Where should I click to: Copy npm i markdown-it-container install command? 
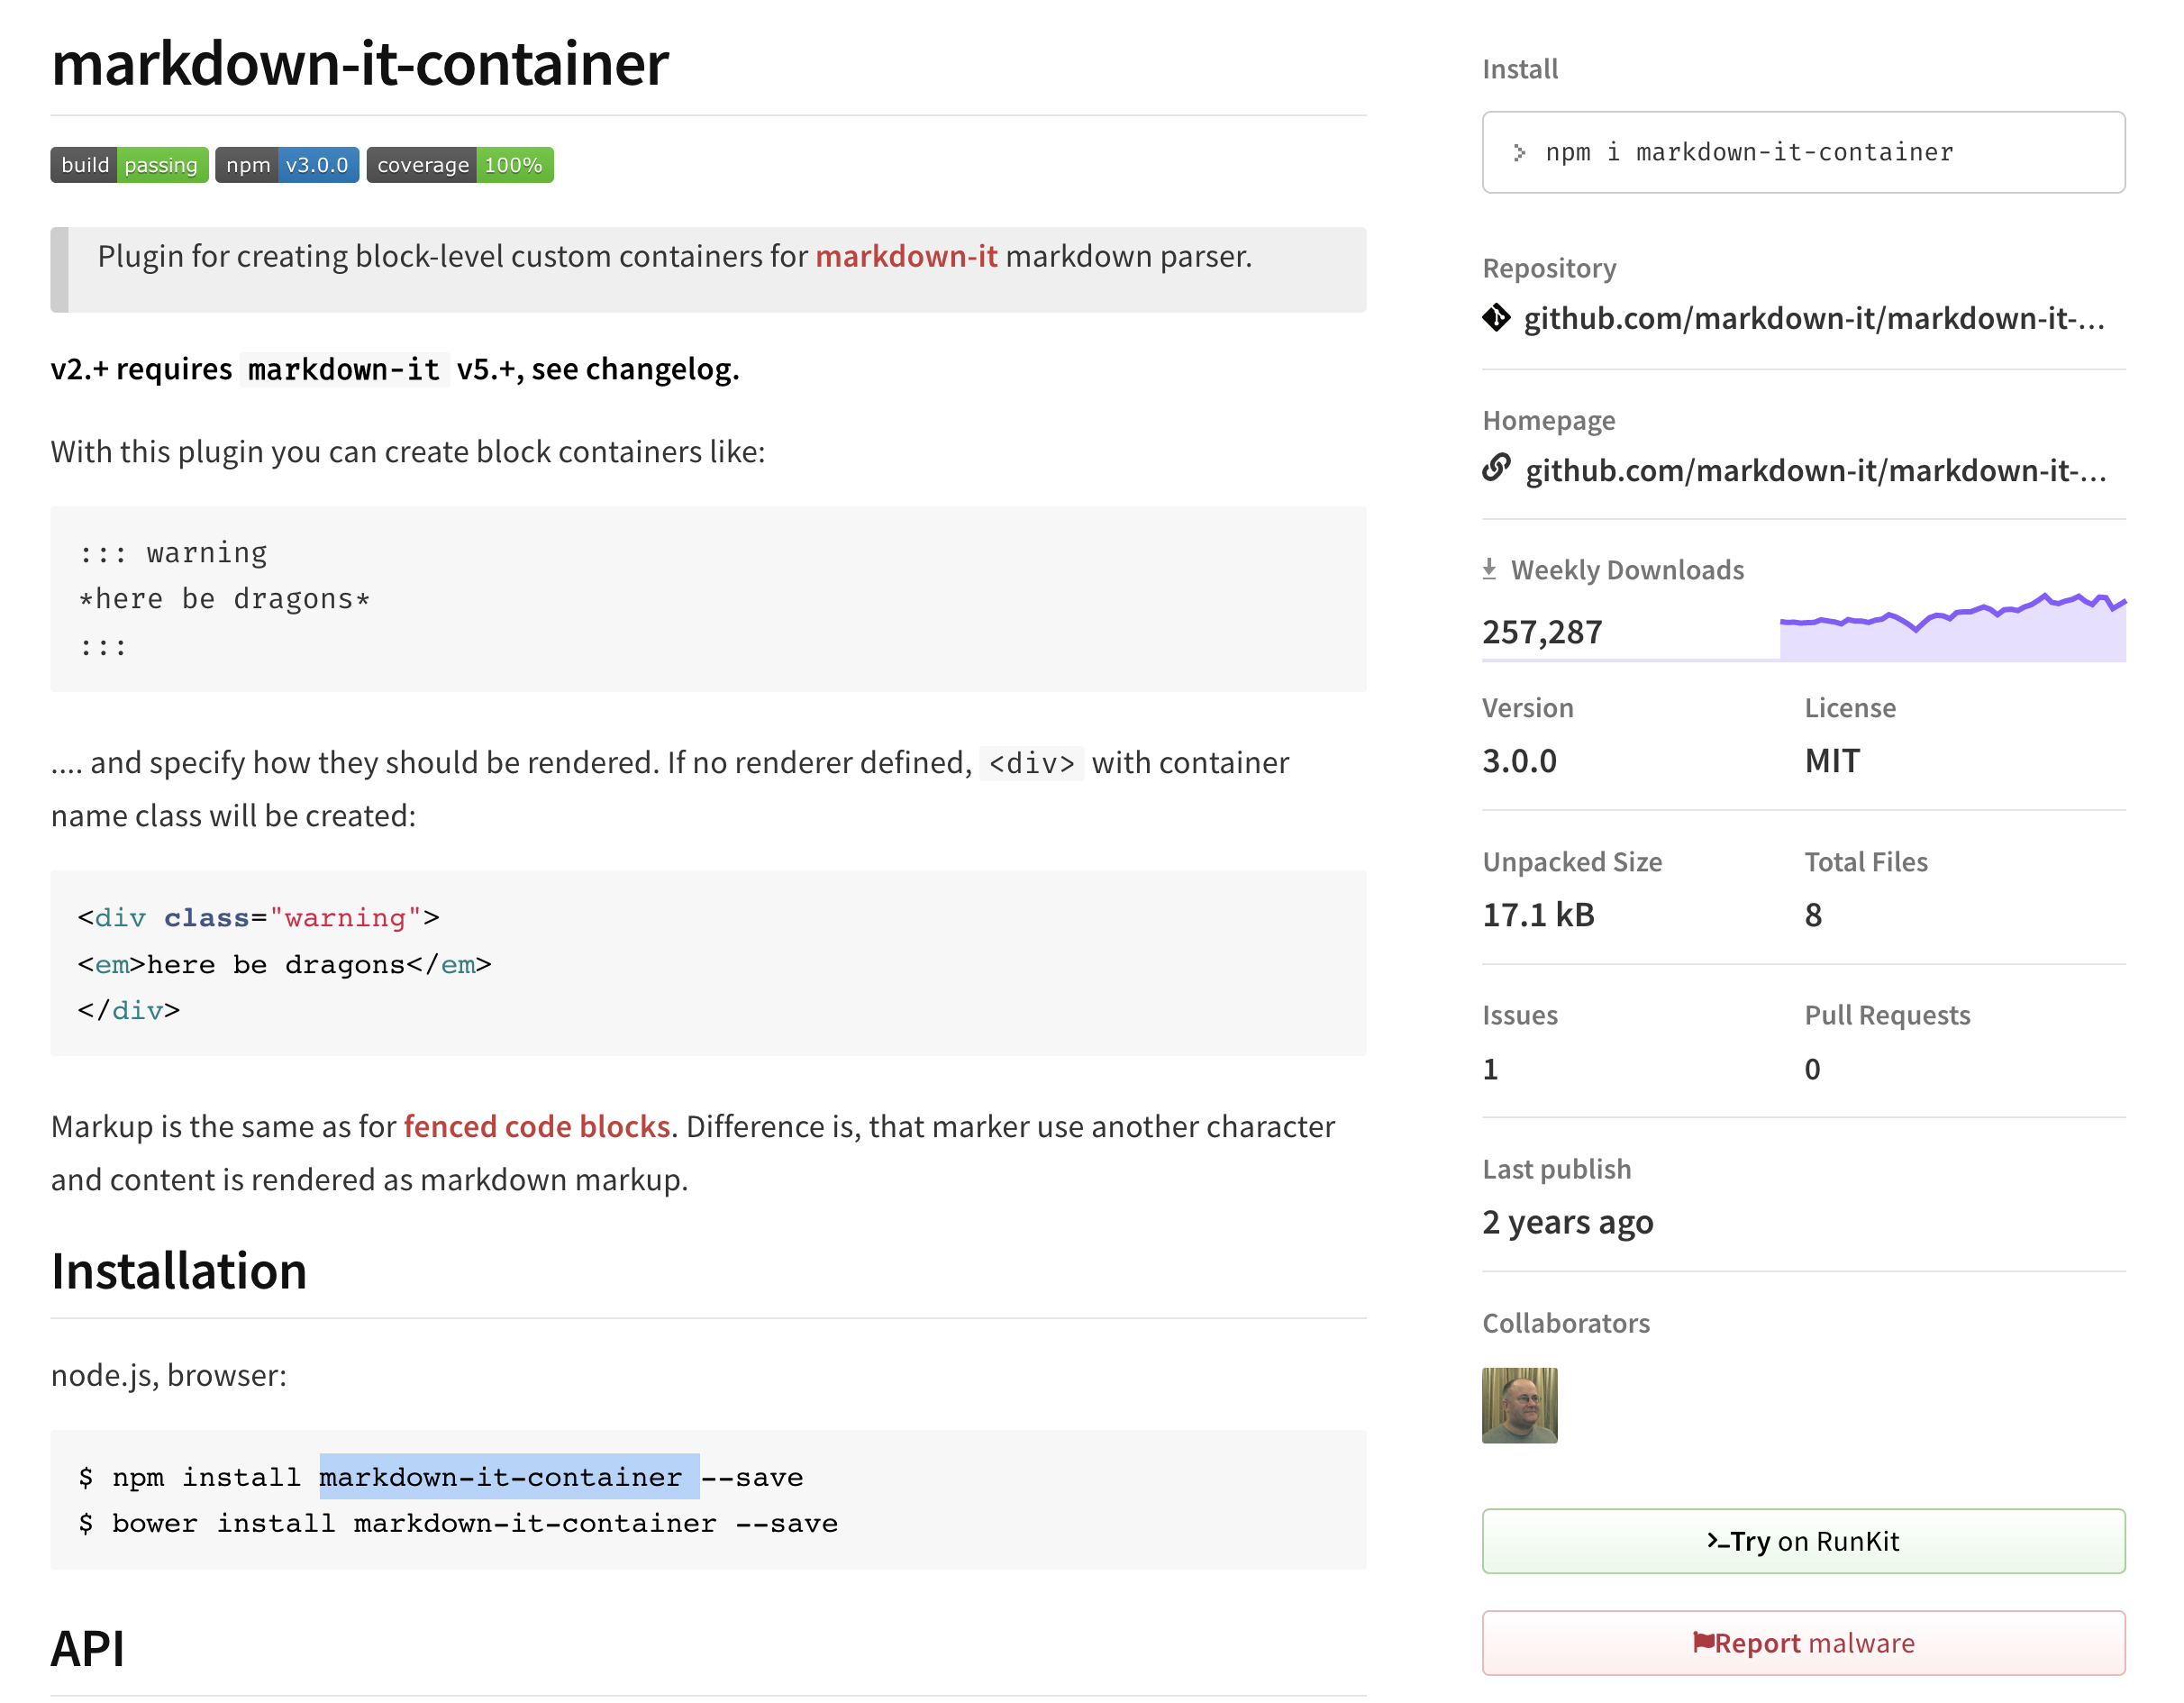(1748, 152)
